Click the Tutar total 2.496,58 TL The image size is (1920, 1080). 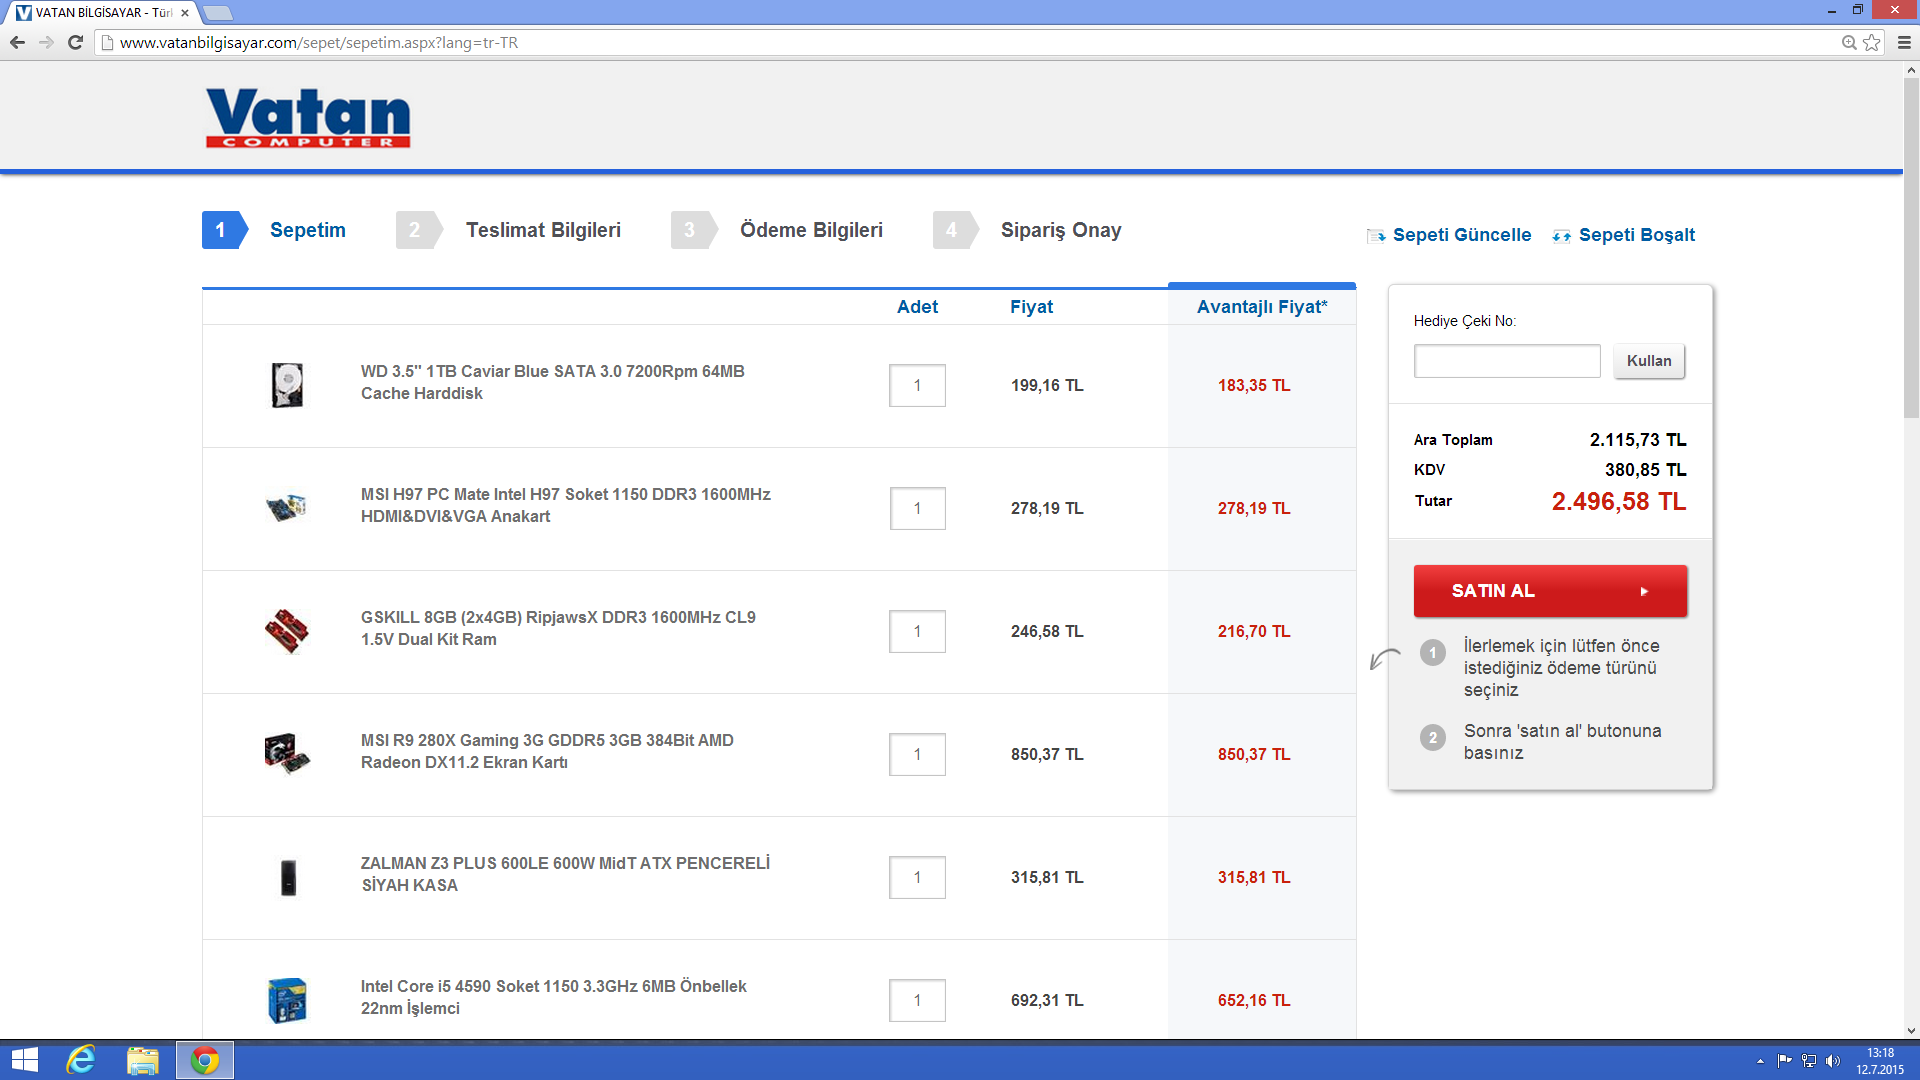tap(1618, 501)
